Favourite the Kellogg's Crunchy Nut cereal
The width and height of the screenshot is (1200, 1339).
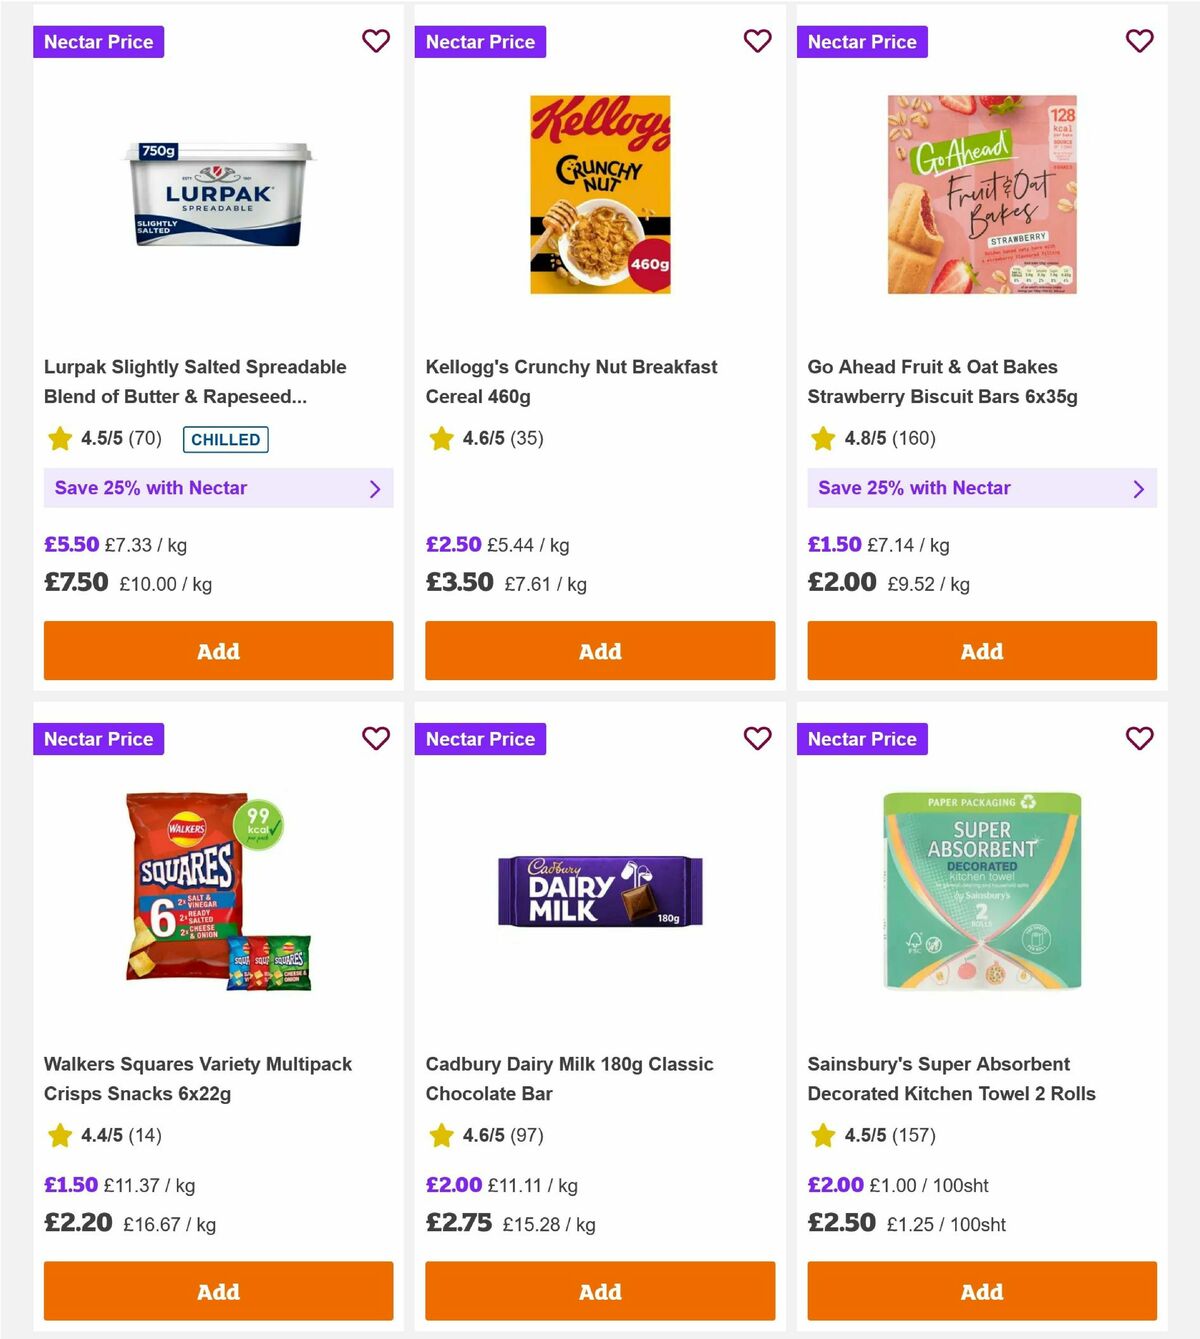(x=758, y=41)
